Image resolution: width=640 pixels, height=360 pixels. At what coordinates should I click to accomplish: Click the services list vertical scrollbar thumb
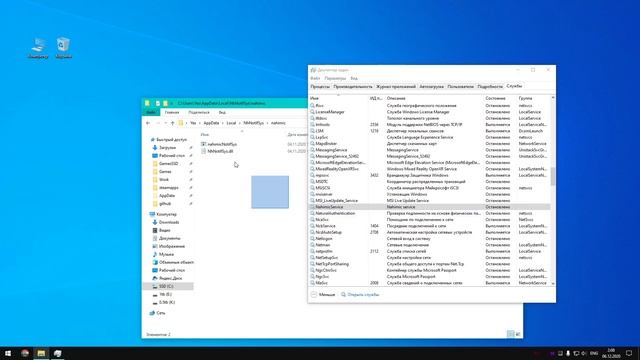pos(553,176)
